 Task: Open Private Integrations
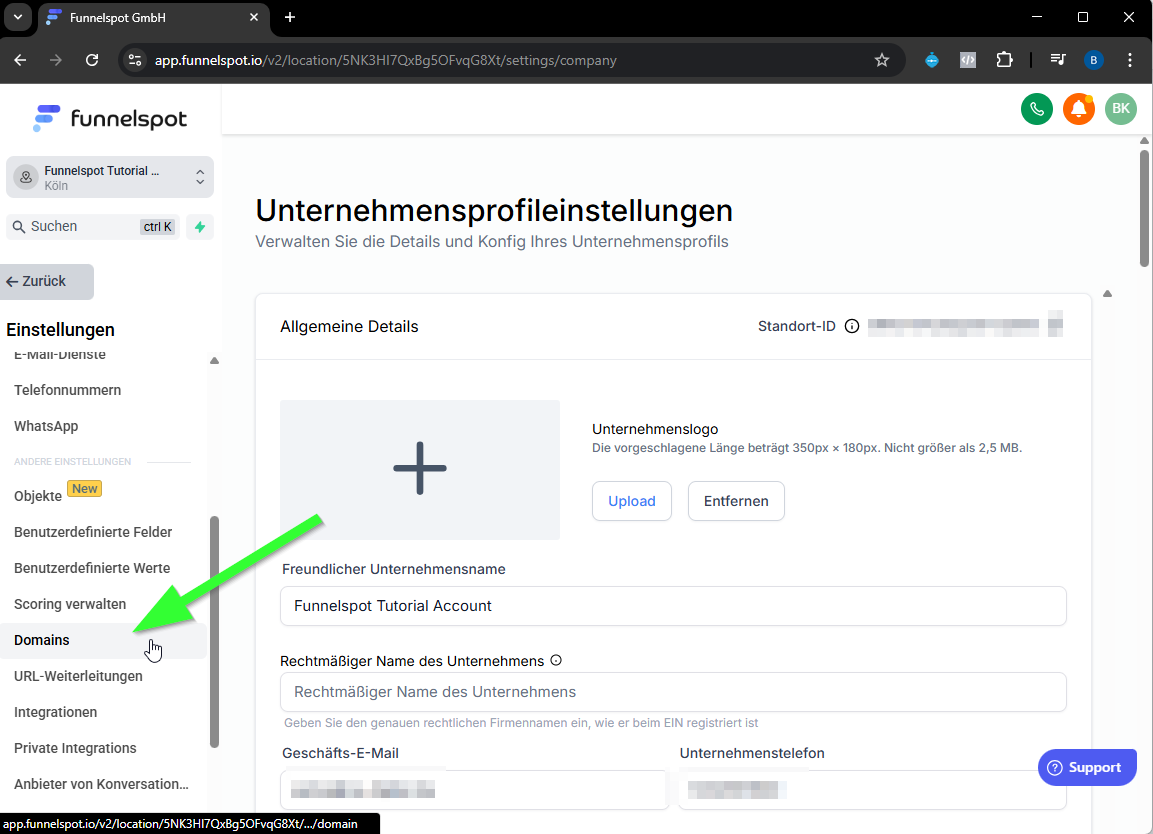75,748
